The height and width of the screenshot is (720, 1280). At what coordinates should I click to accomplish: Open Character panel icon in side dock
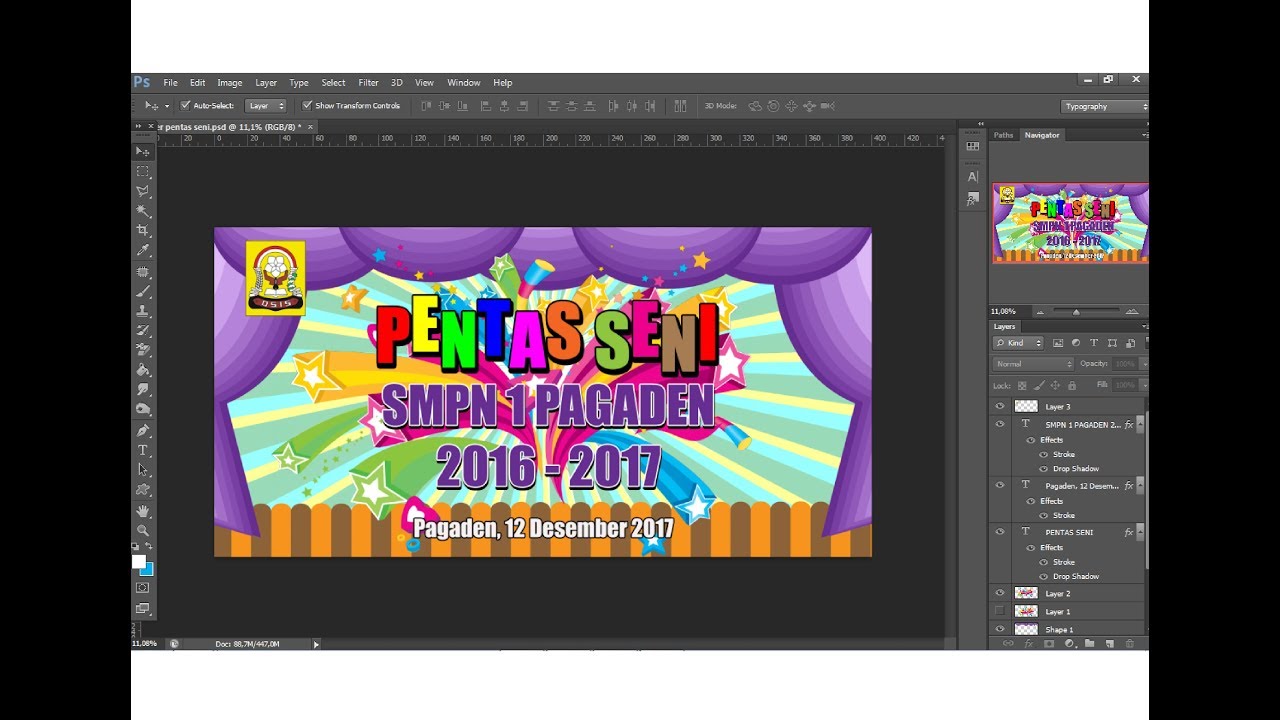point(973,176)
